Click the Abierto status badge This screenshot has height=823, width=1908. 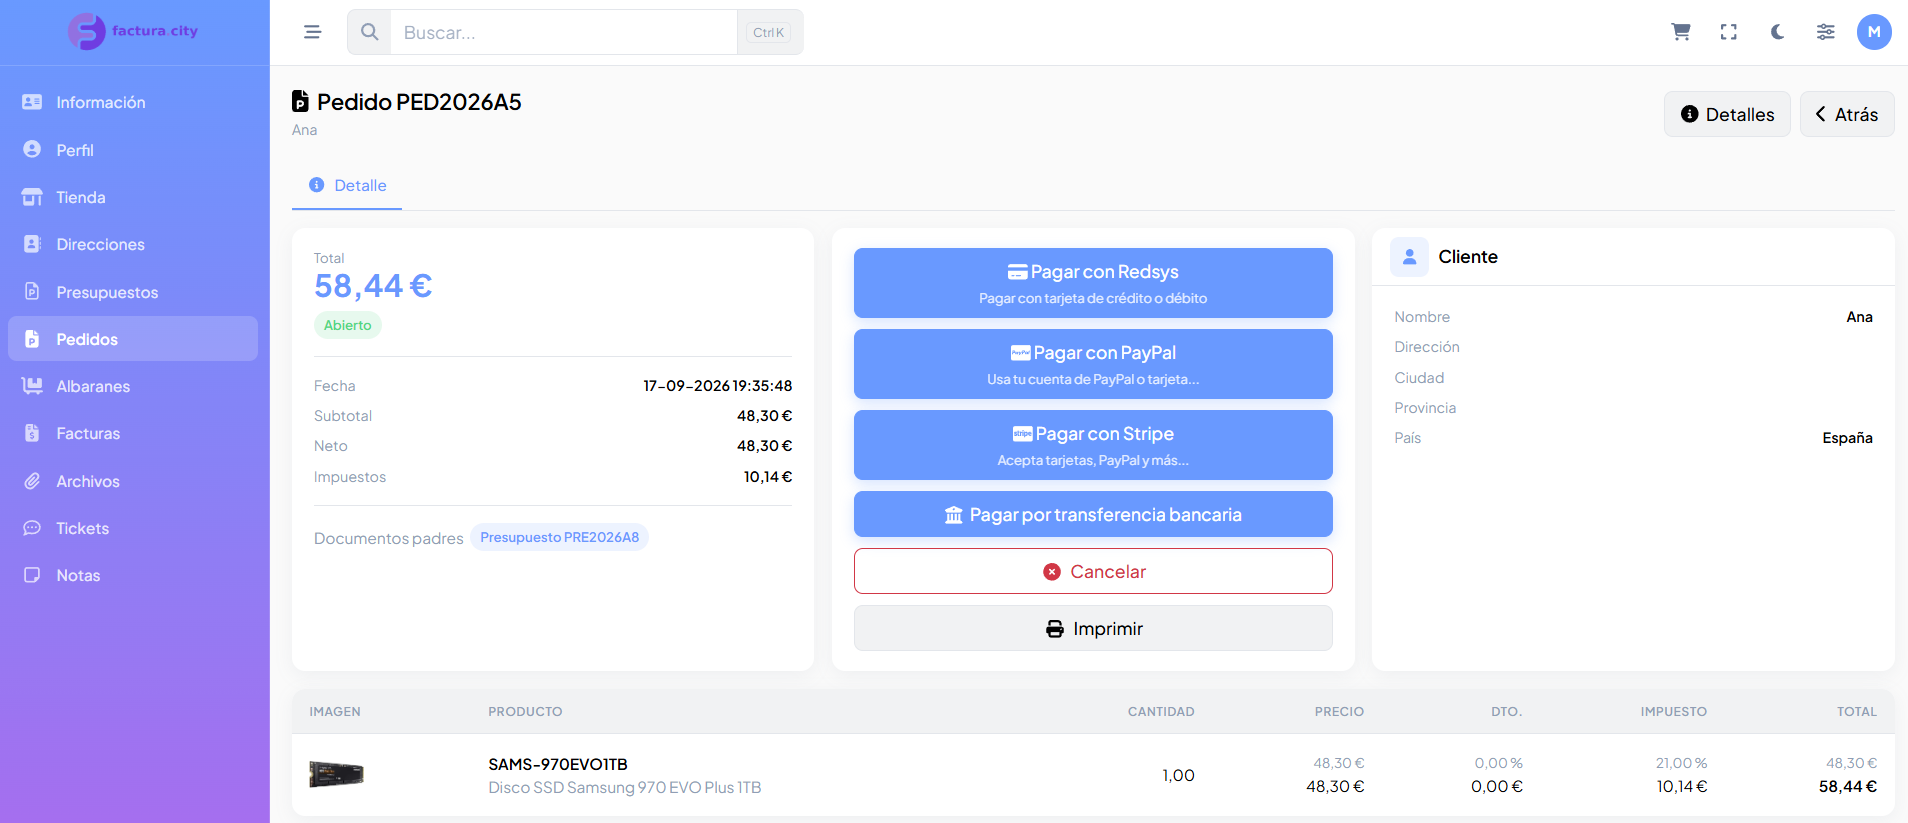tap(347, 325)
